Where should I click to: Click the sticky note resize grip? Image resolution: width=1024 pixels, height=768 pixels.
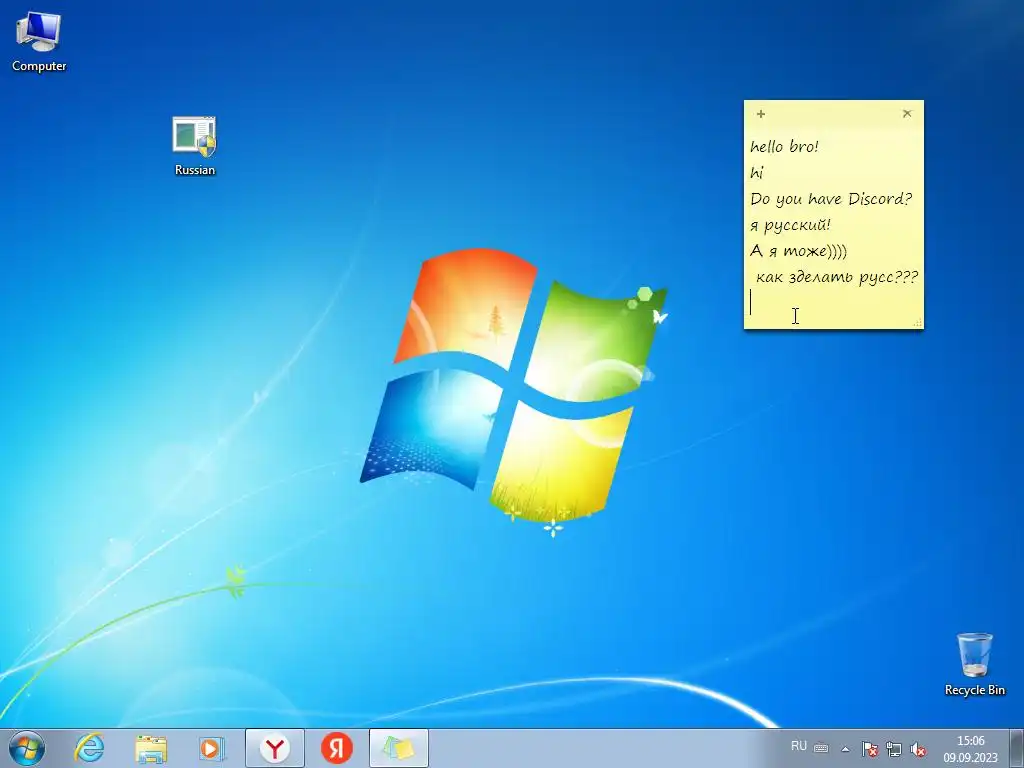918,323
